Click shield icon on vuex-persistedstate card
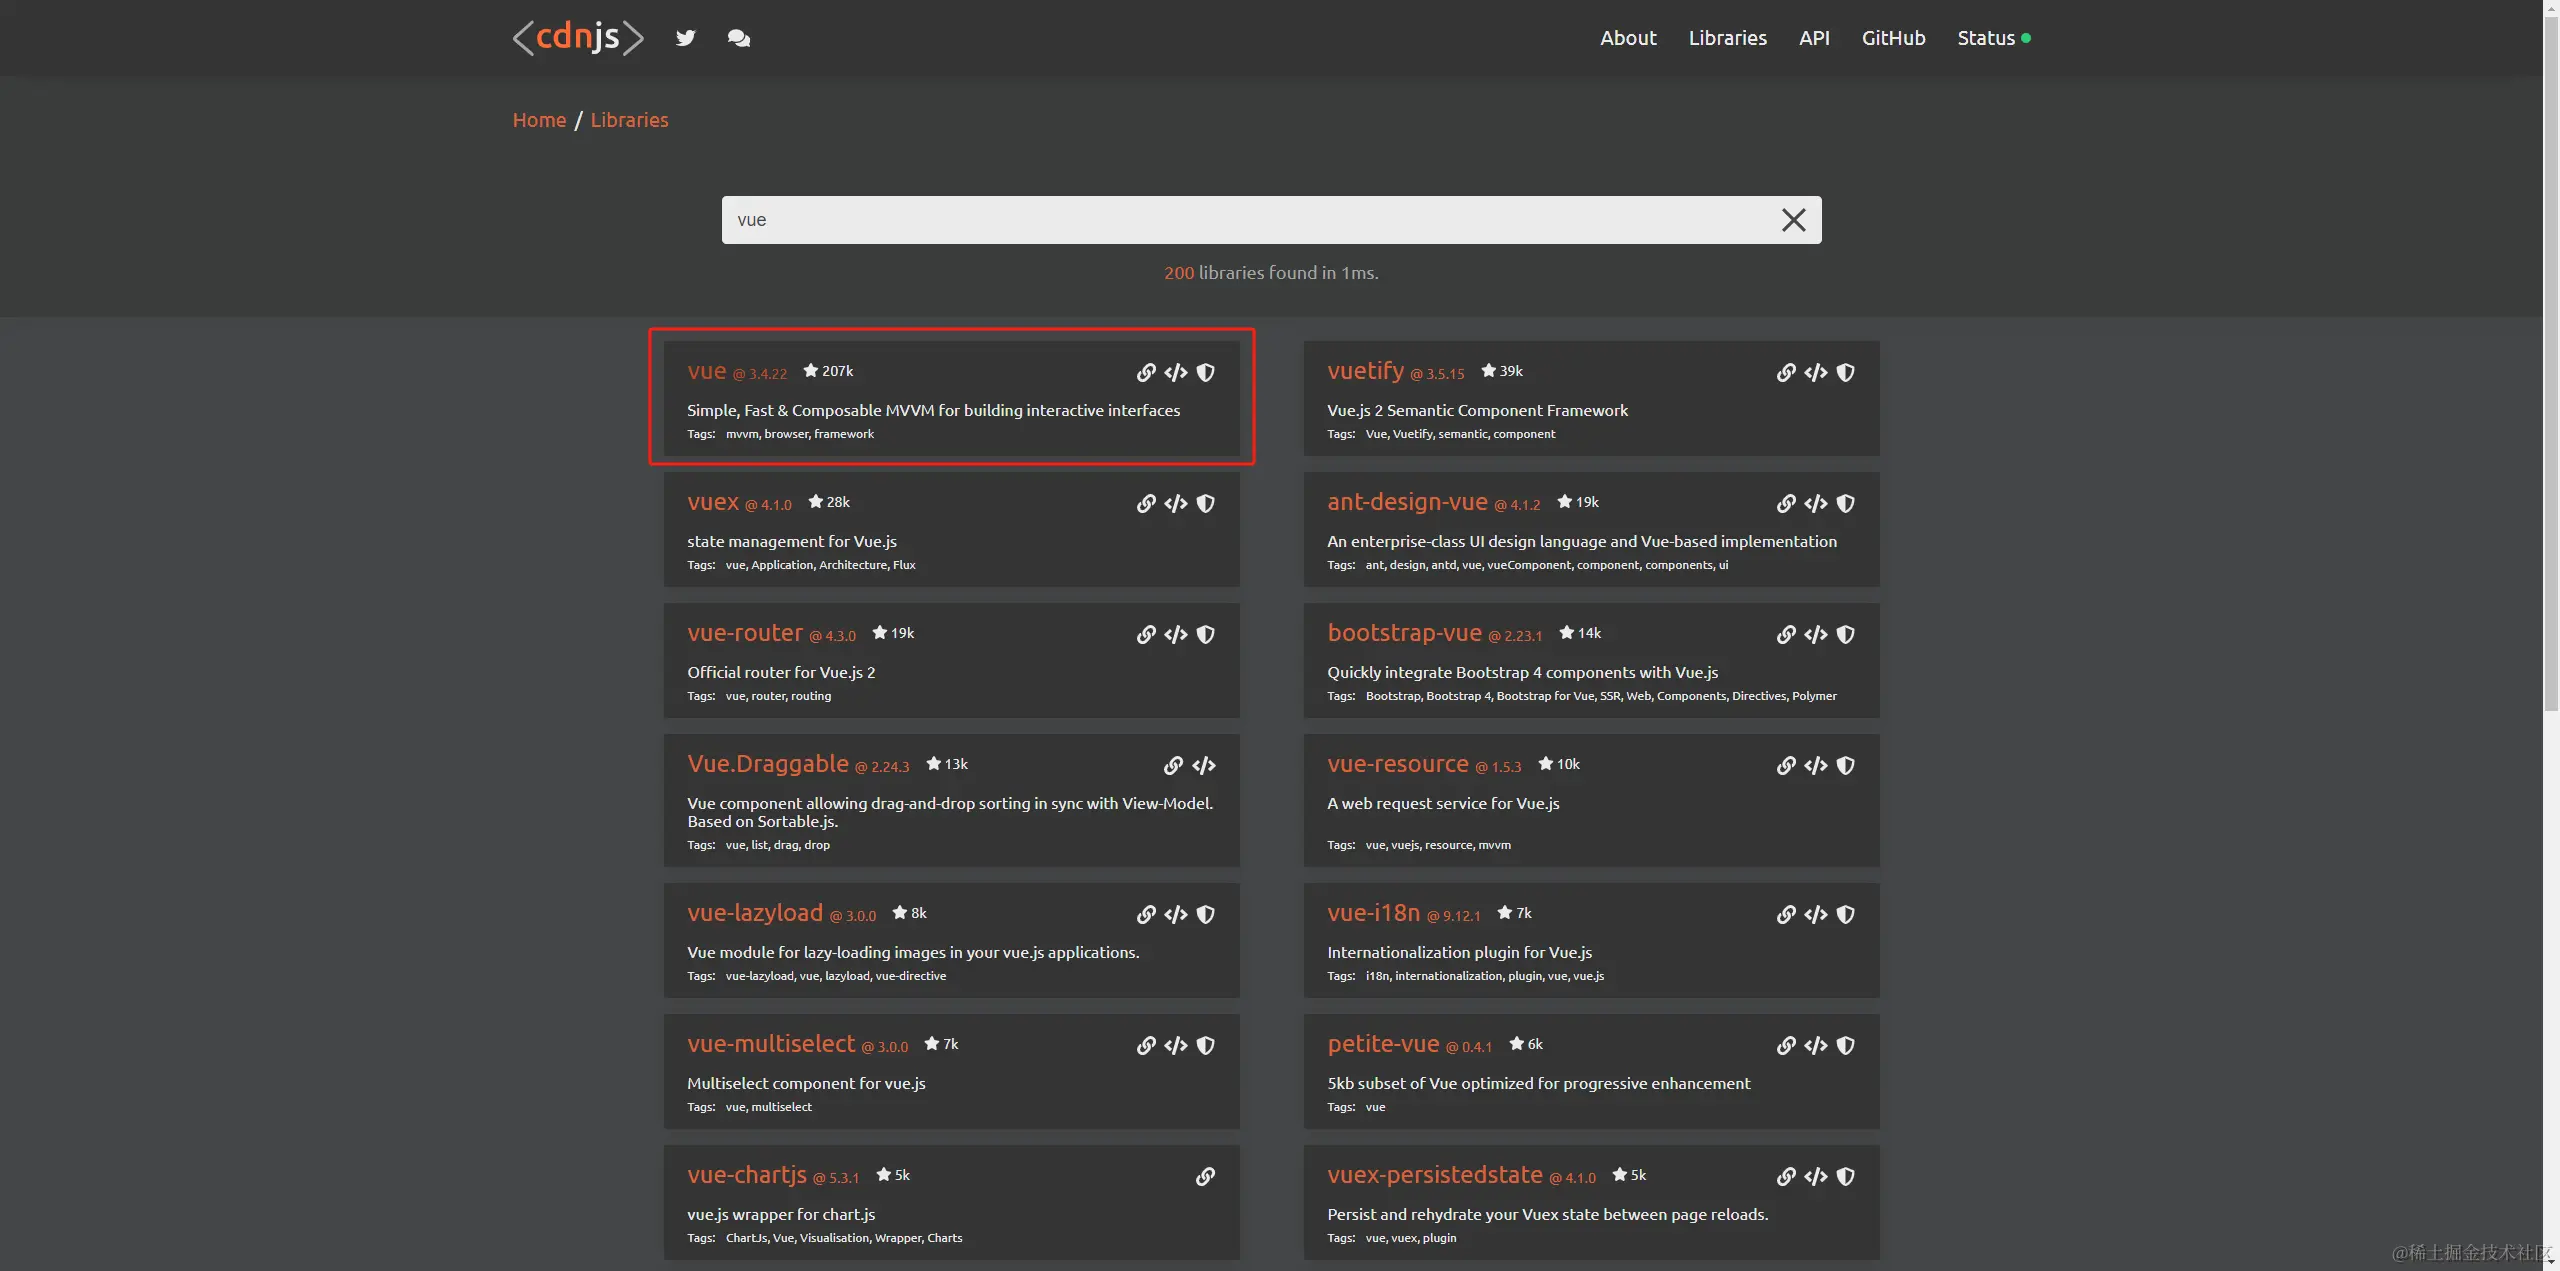Viewport: 2560px width, 1271px height. (1846, 1177)
